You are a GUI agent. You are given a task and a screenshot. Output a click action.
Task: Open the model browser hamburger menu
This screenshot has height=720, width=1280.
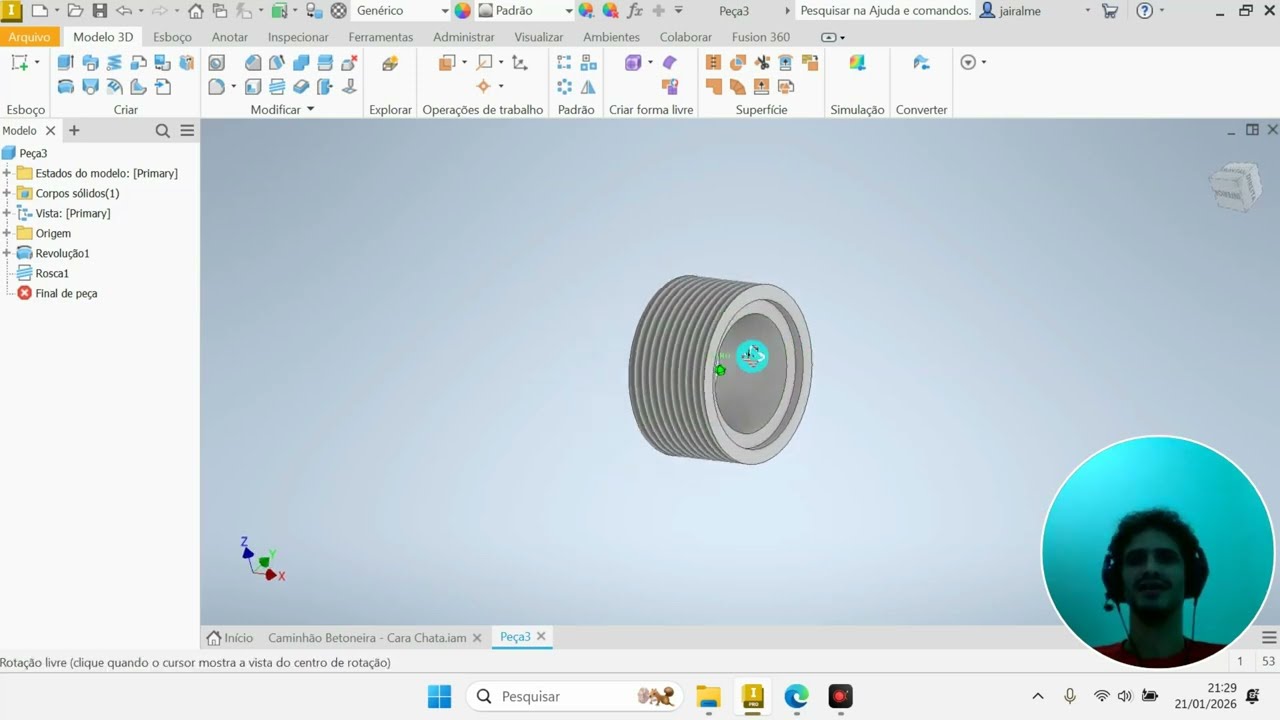pyautogui.click(x=187, y=131)
